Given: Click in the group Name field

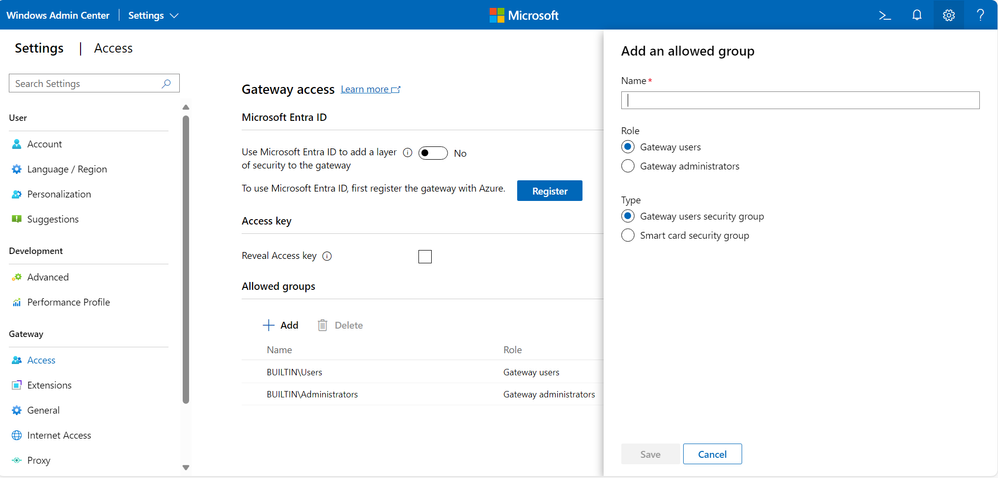Looking at the screenshot, I should (800, 101).
